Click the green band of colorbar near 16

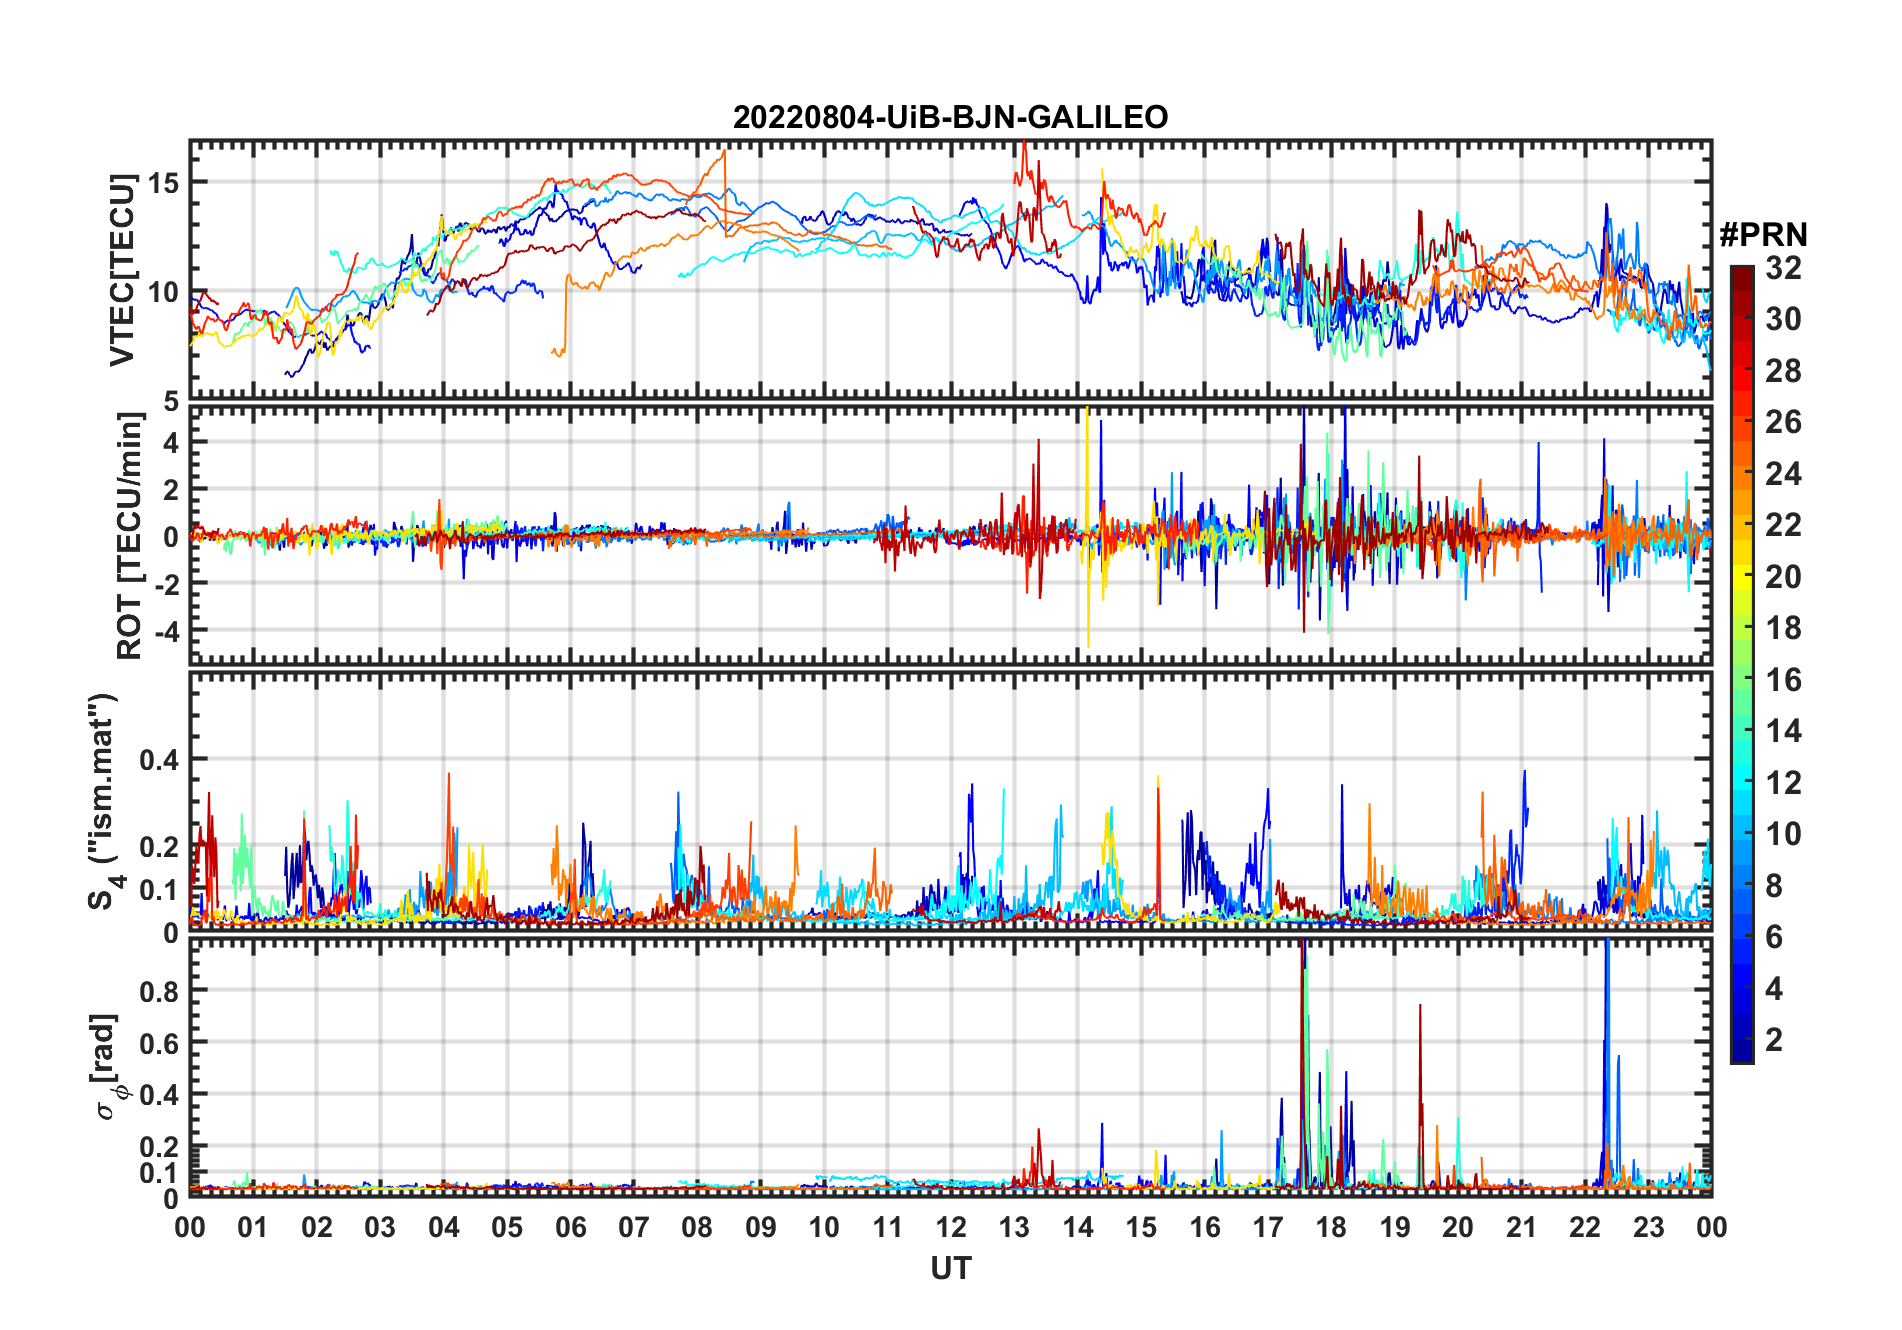(x=1742, y=680)
